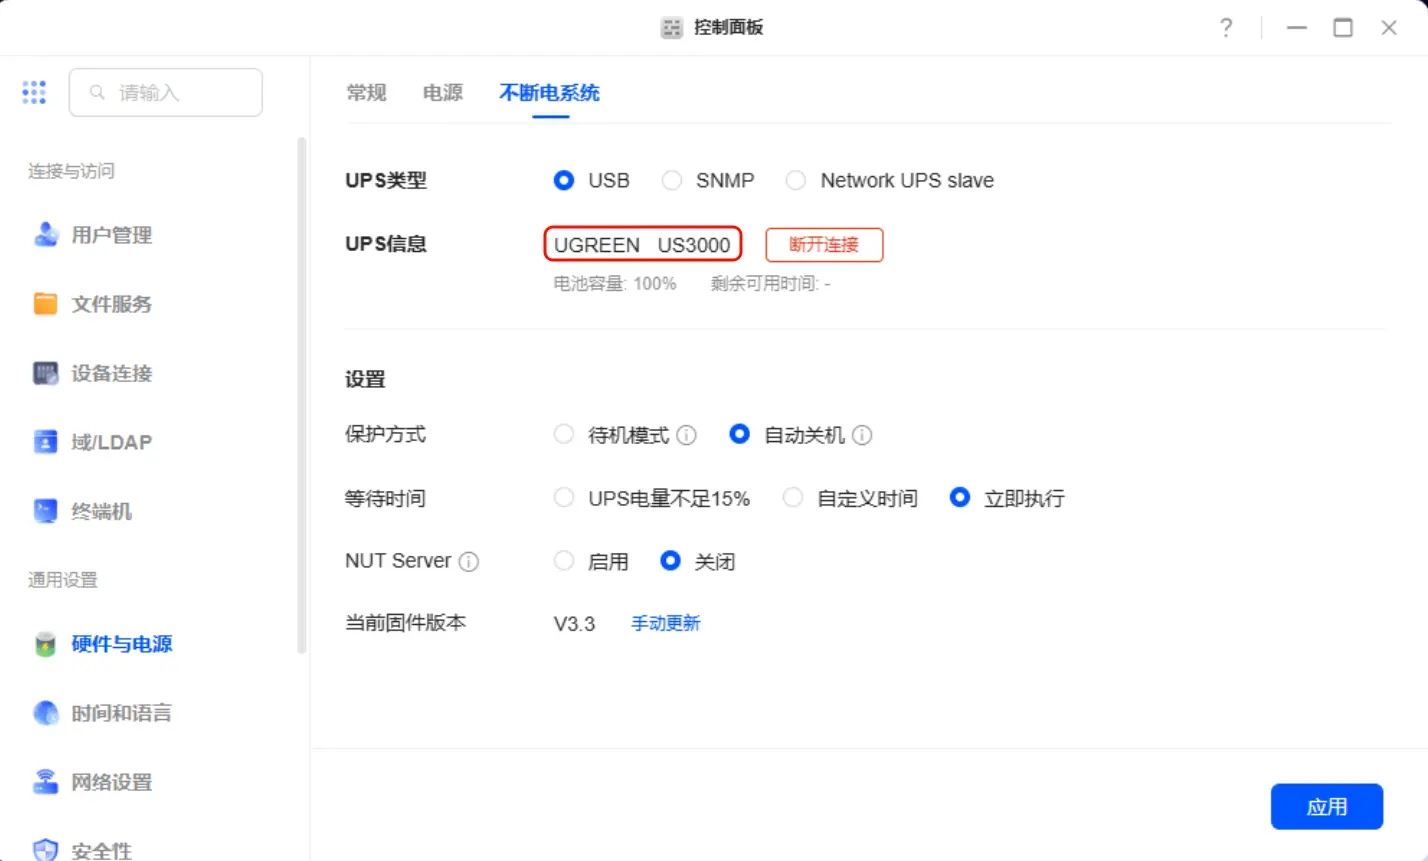This screenshot has height=861, width=1428.
Task: Click the UGREEN US3000 text
Action: [x=642, y=245]
